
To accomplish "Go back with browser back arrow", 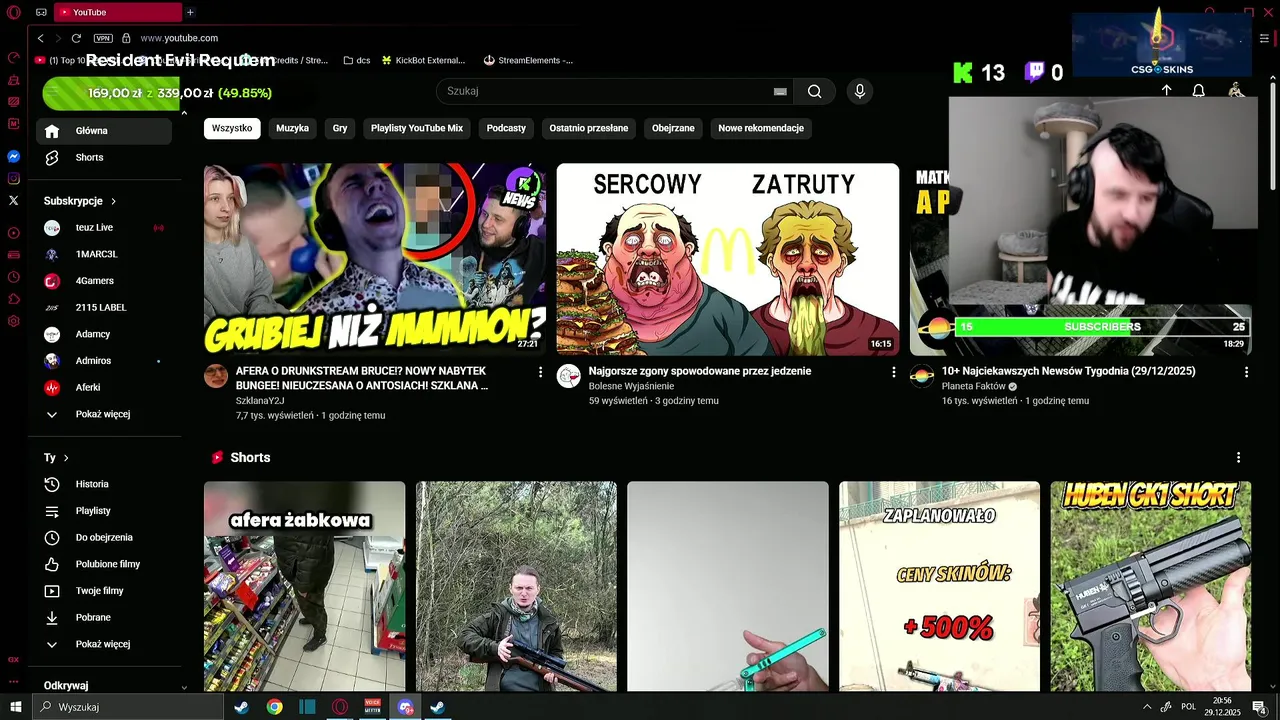I will 40,38.
